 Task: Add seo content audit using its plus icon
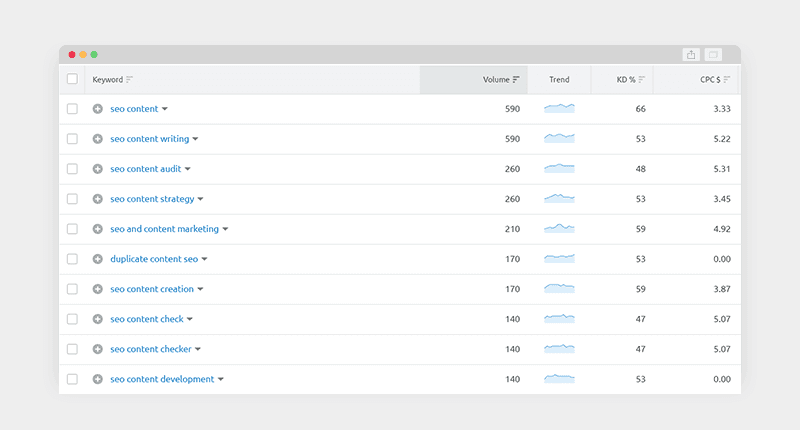(x=98, y=169)
